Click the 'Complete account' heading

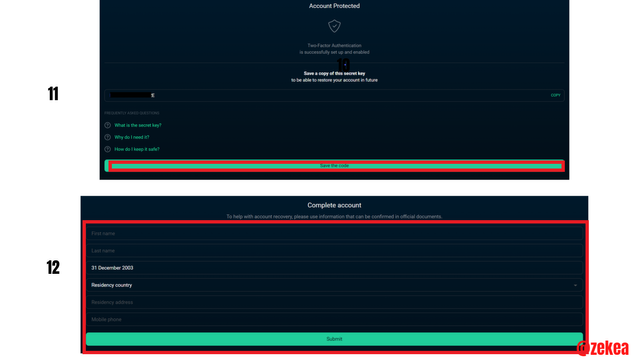[334, 205]
